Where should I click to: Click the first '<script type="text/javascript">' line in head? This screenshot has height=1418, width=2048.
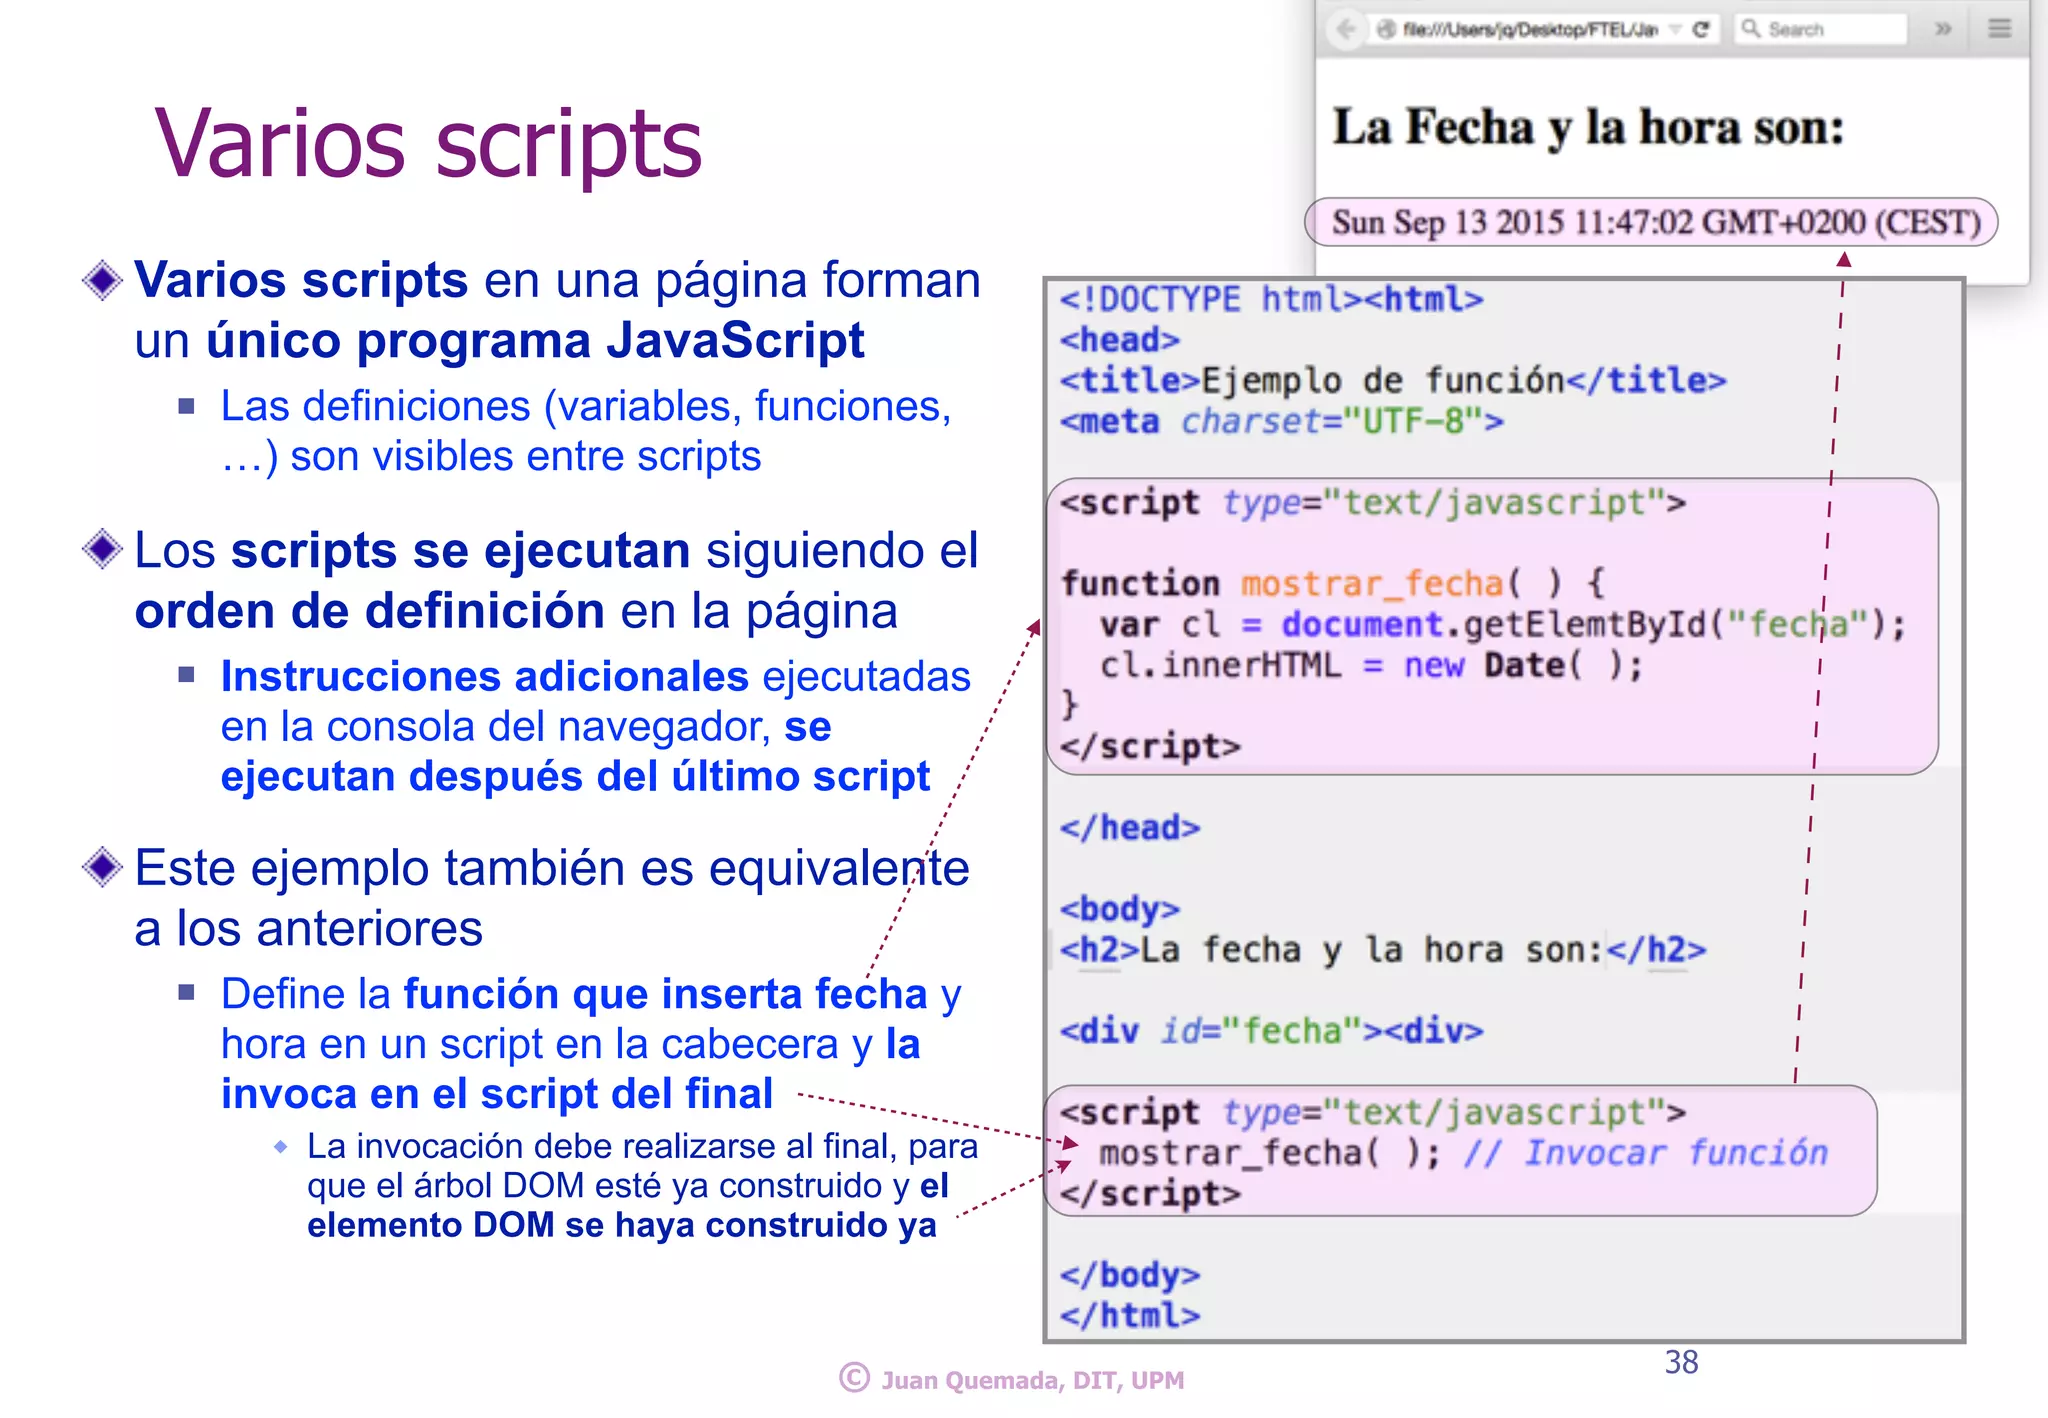(1372, 502)
